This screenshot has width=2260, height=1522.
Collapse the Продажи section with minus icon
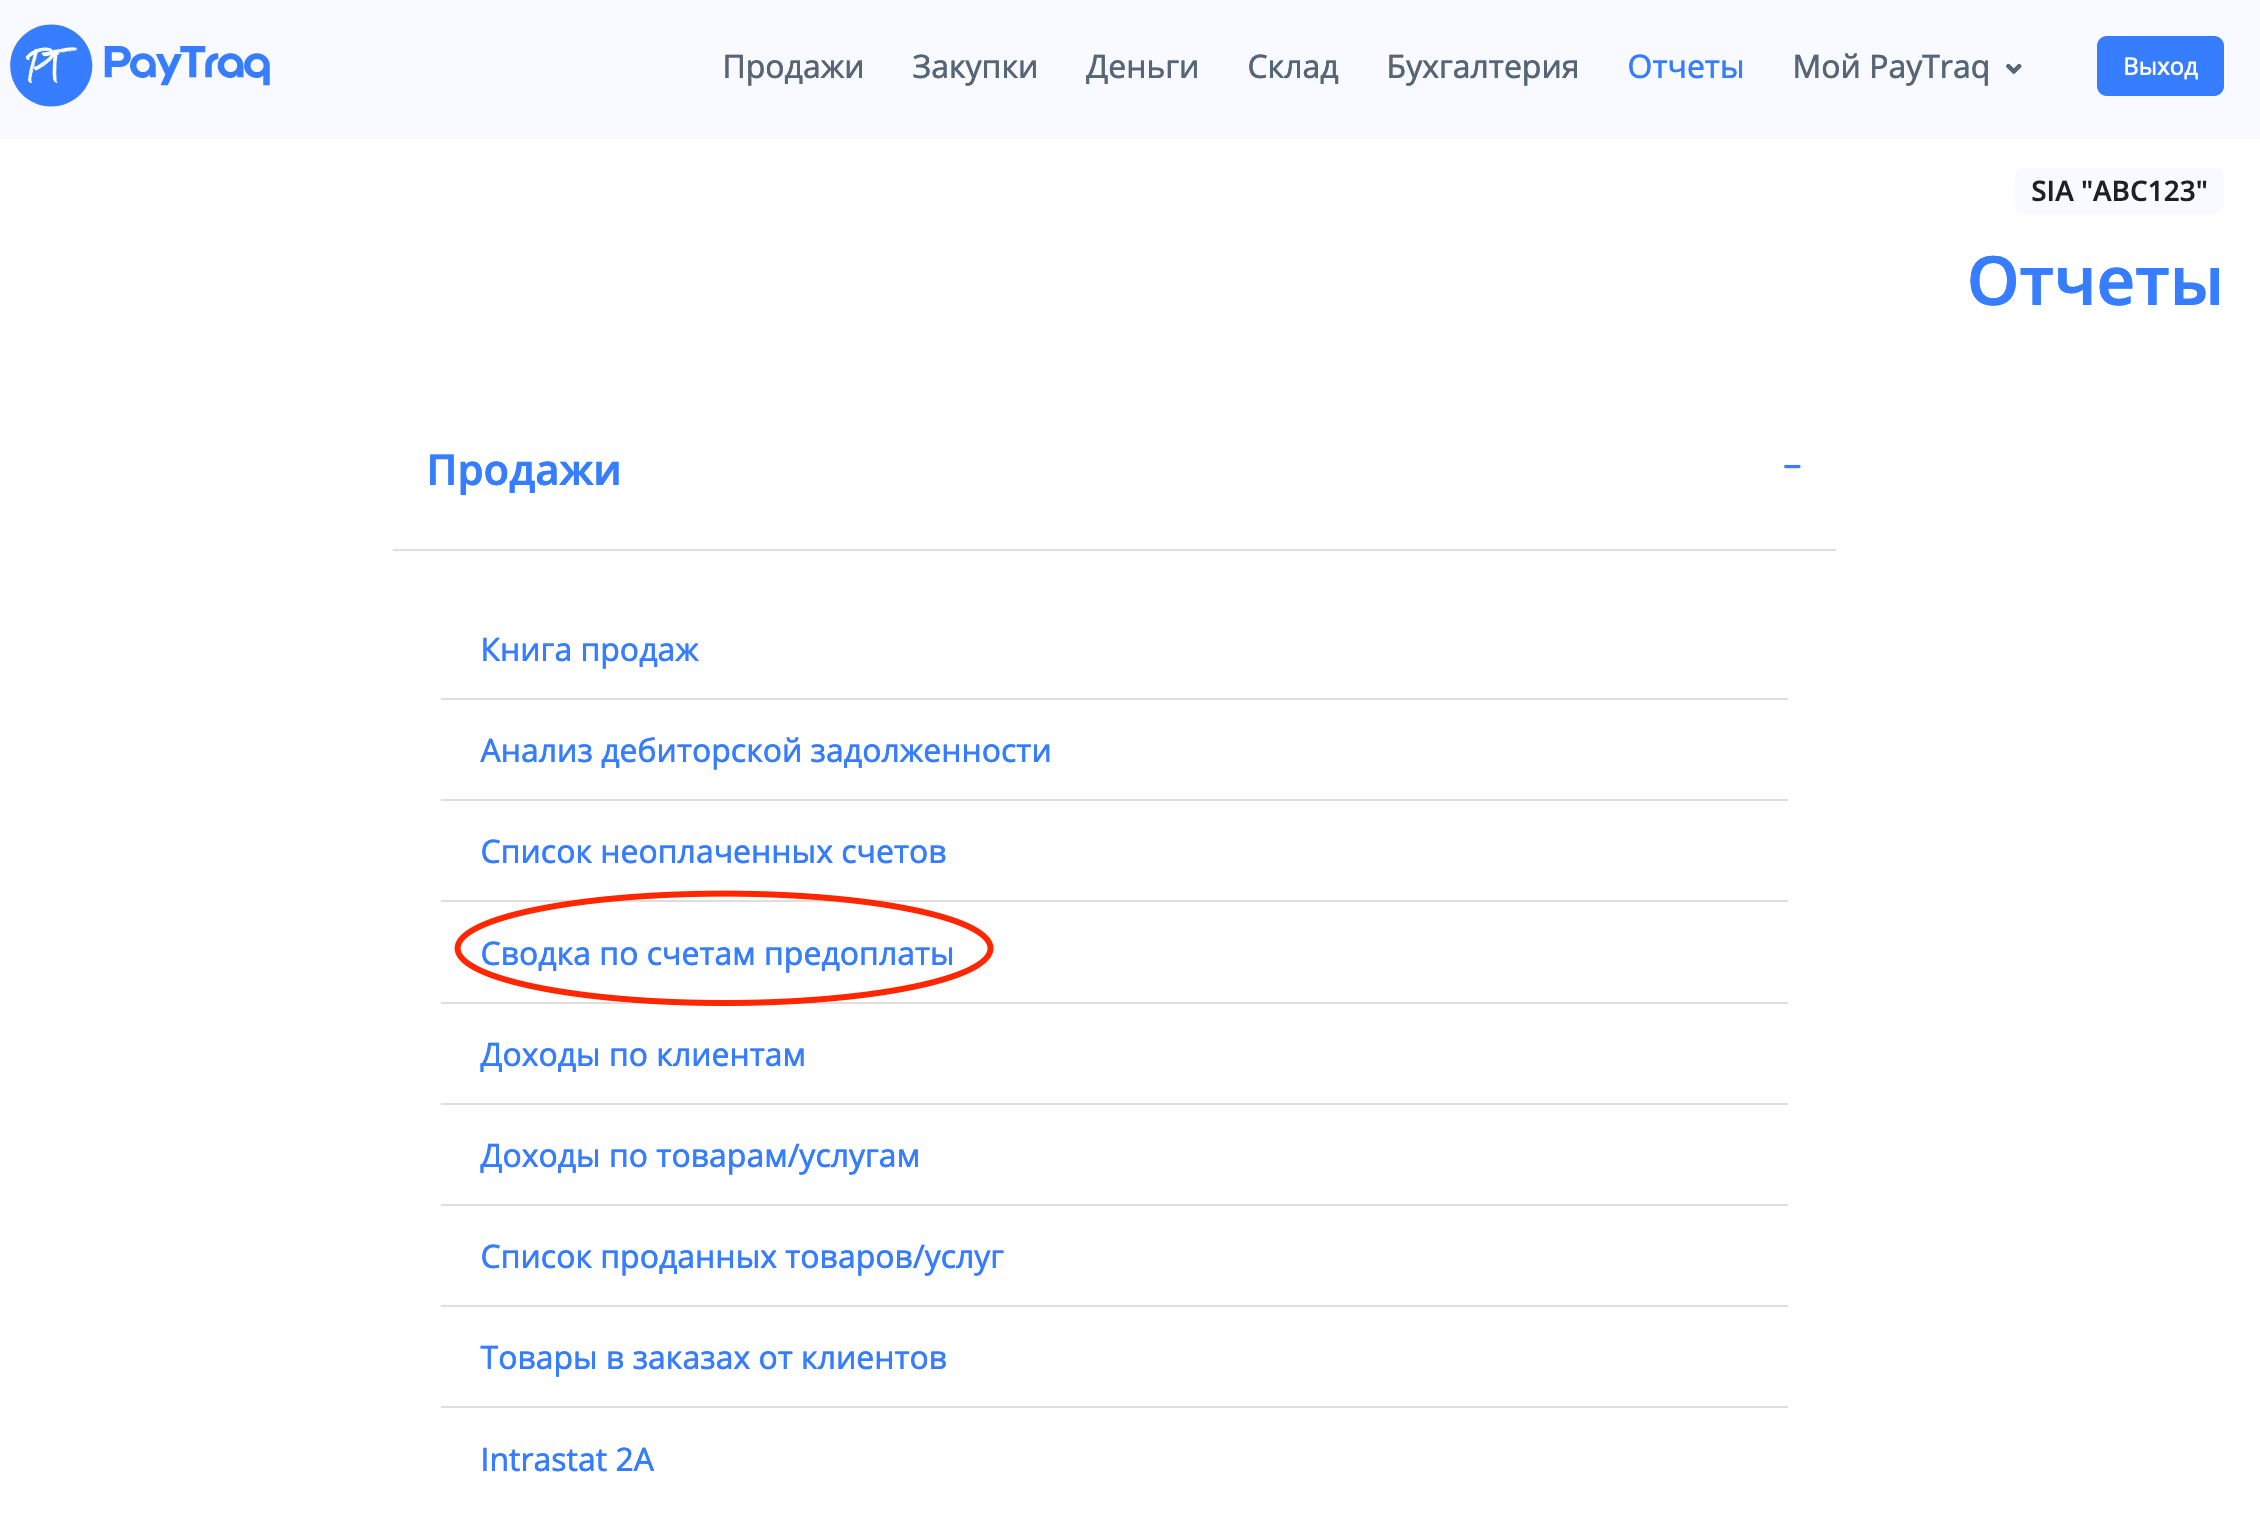[1792, 467]
